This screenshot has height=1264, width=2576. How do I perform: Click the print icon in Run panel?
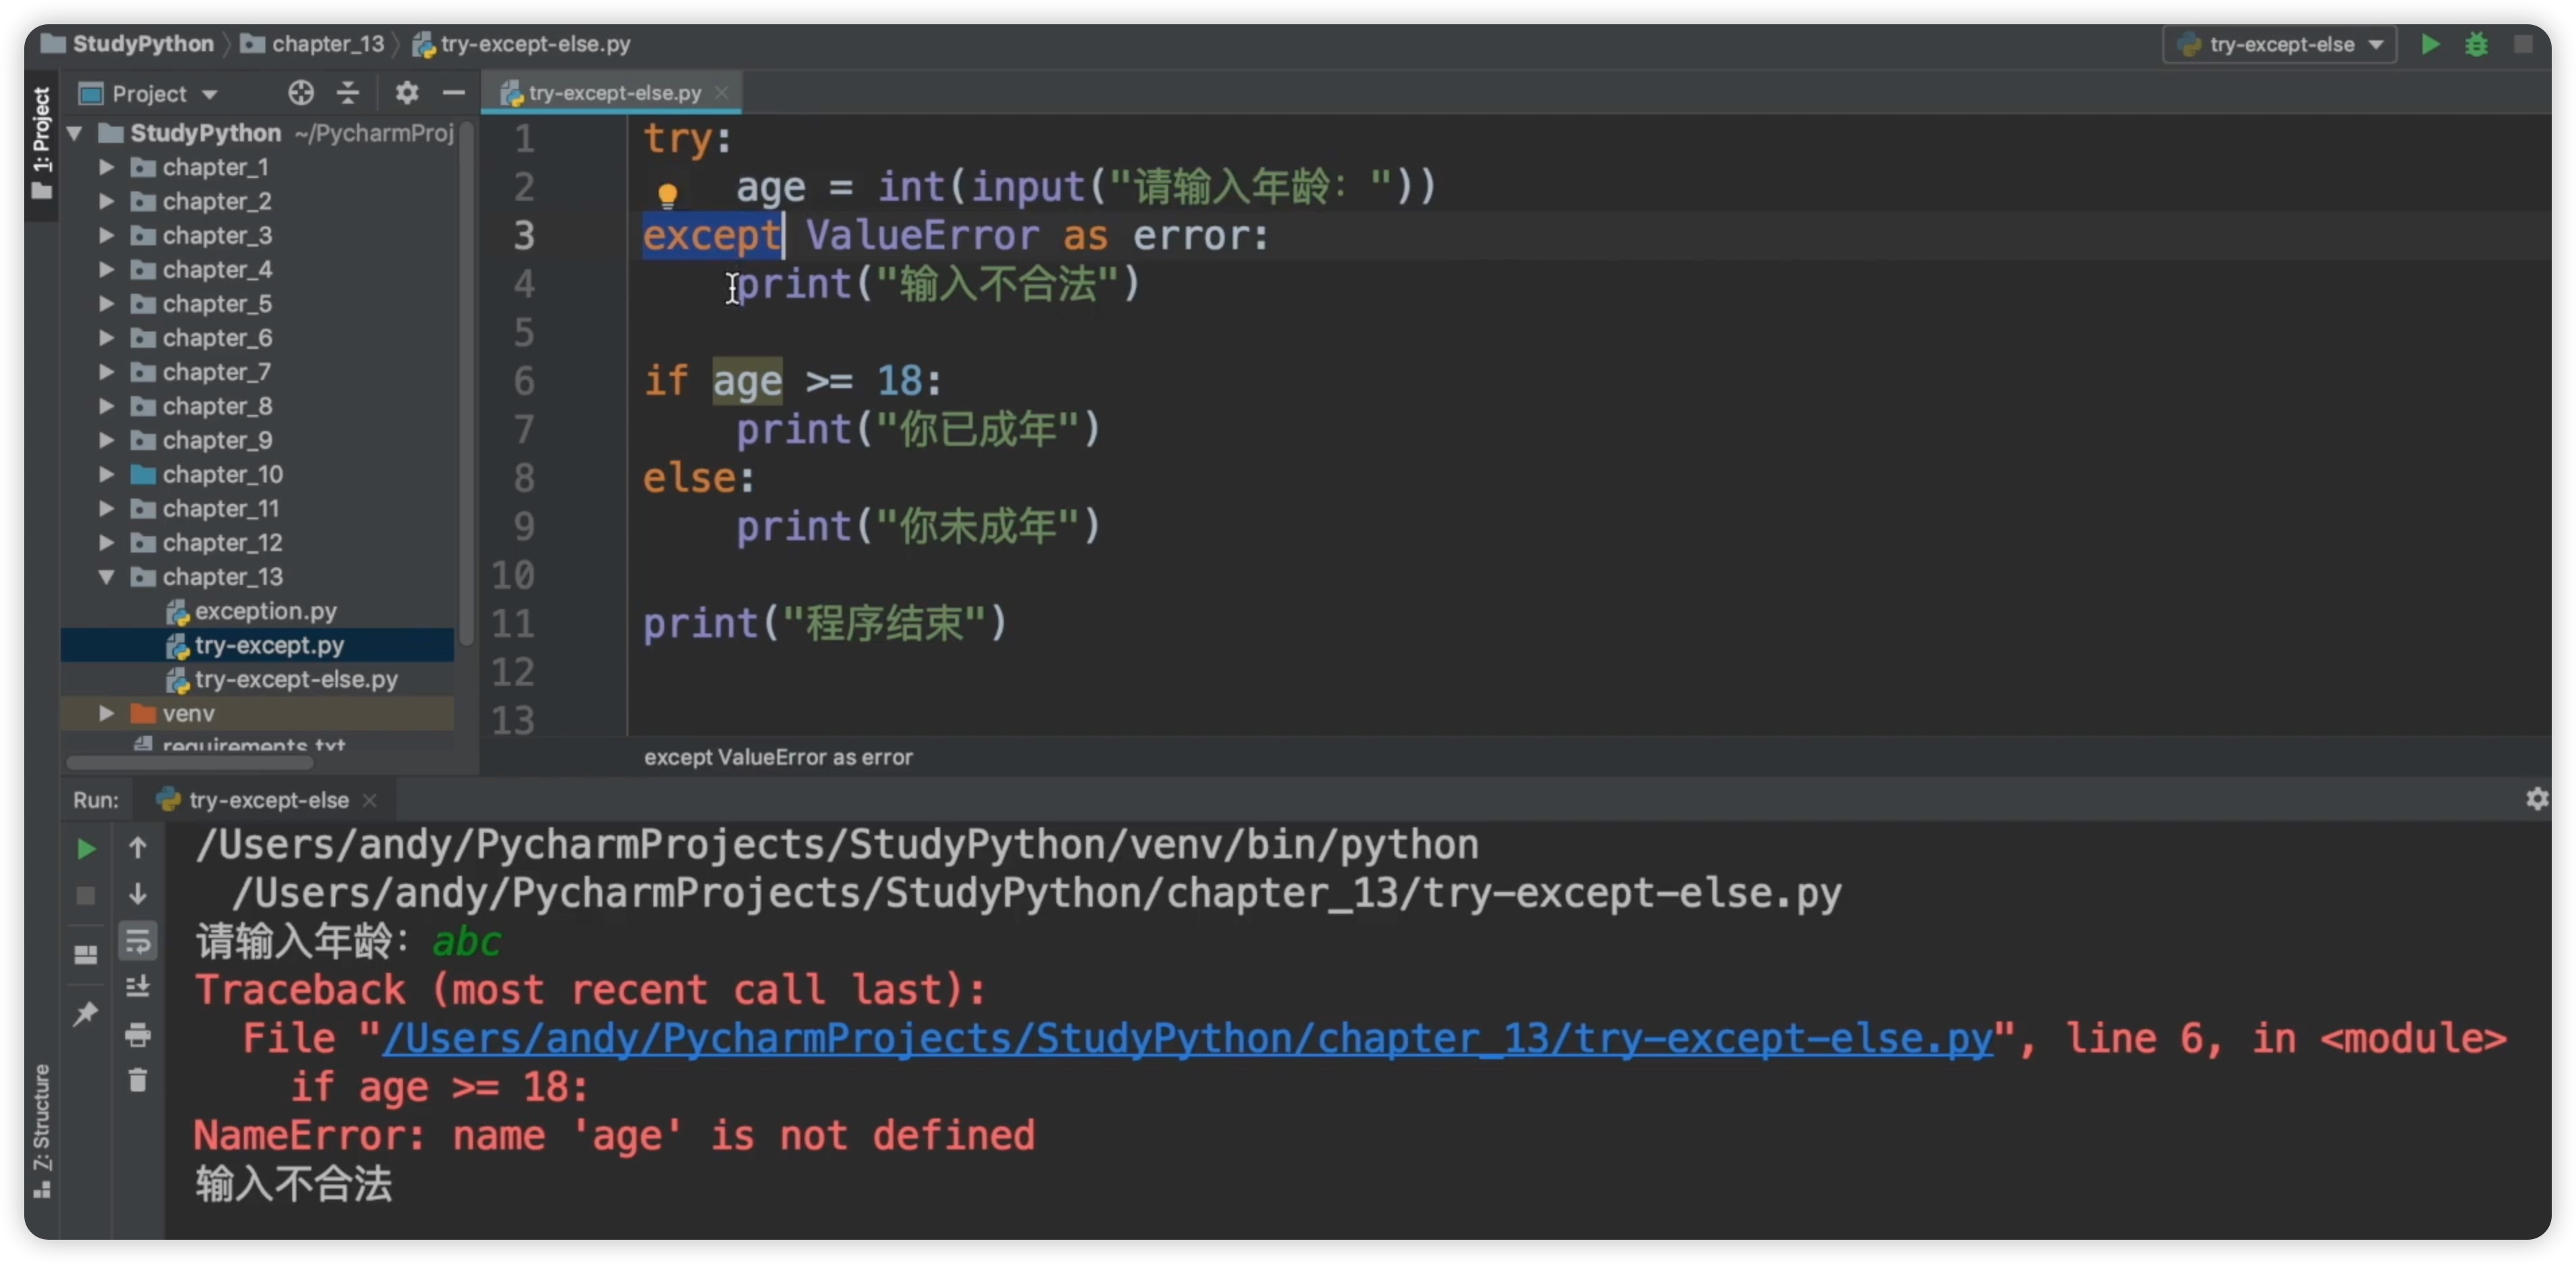[x=138, y=1034]
